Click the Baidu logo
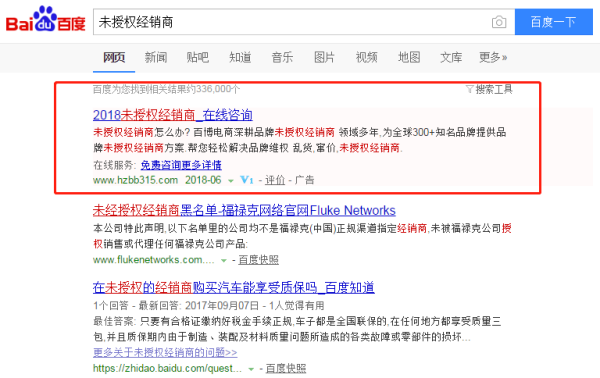This screenshot has height=378, width=600. pyautogui.click(x=46, y=19)
